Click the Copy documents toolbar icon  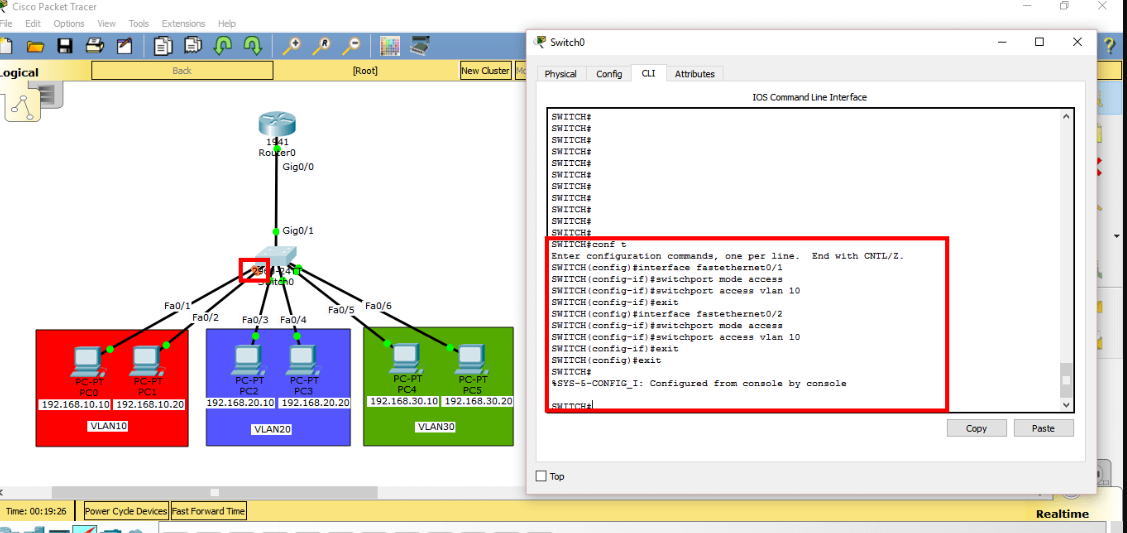164,47
